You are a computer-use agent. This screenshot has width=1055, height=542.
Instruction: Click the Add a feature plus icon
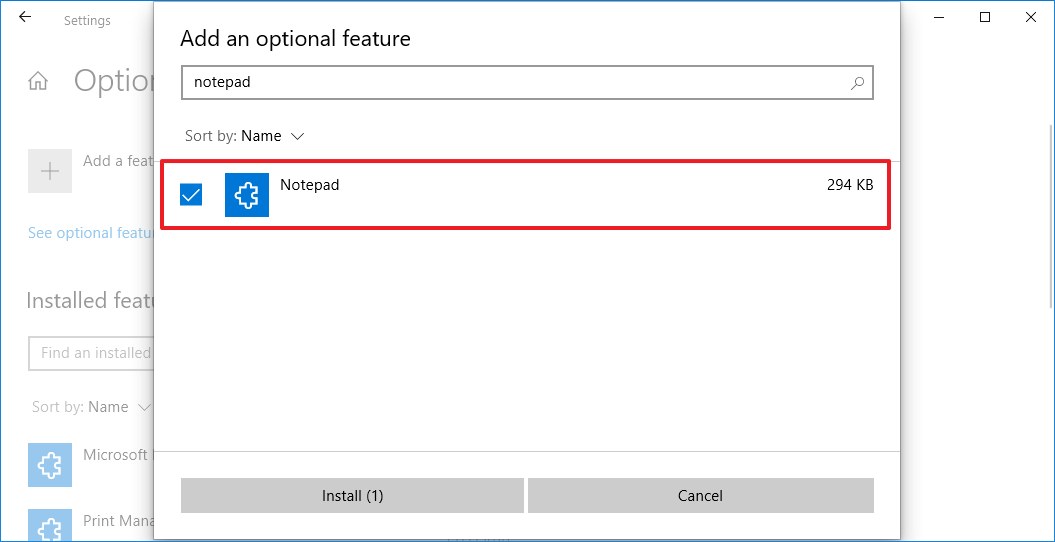pos(50,171)
